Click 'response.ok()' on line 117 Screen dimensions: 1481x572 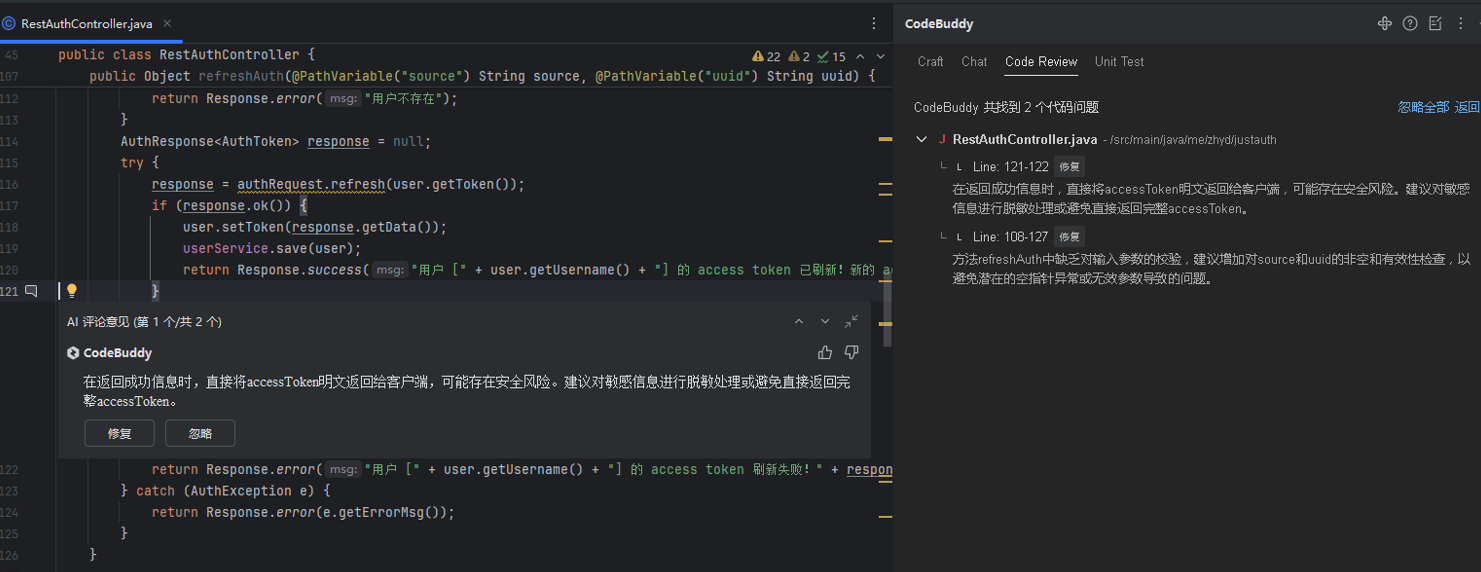[x=238, y=206]
